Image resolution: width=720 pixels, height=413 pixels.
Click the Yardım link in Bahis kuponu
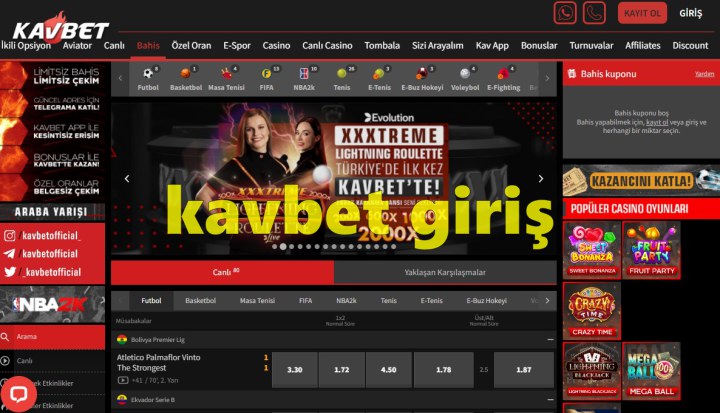704,74
